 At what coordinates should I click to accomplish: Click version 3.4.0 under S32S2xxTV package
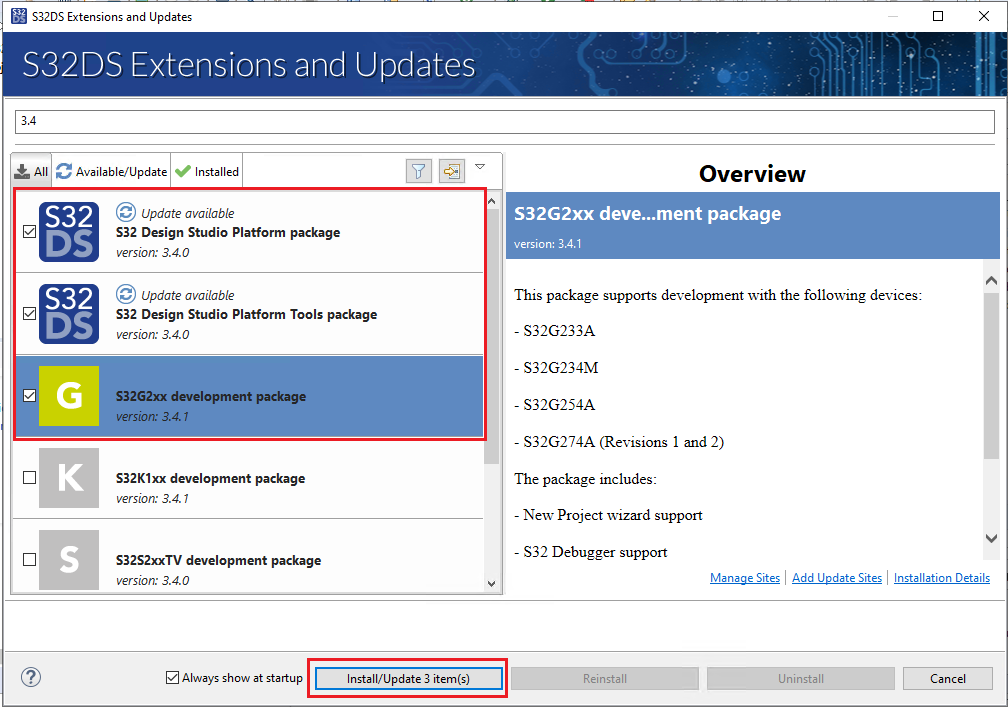tap(152, 580)
